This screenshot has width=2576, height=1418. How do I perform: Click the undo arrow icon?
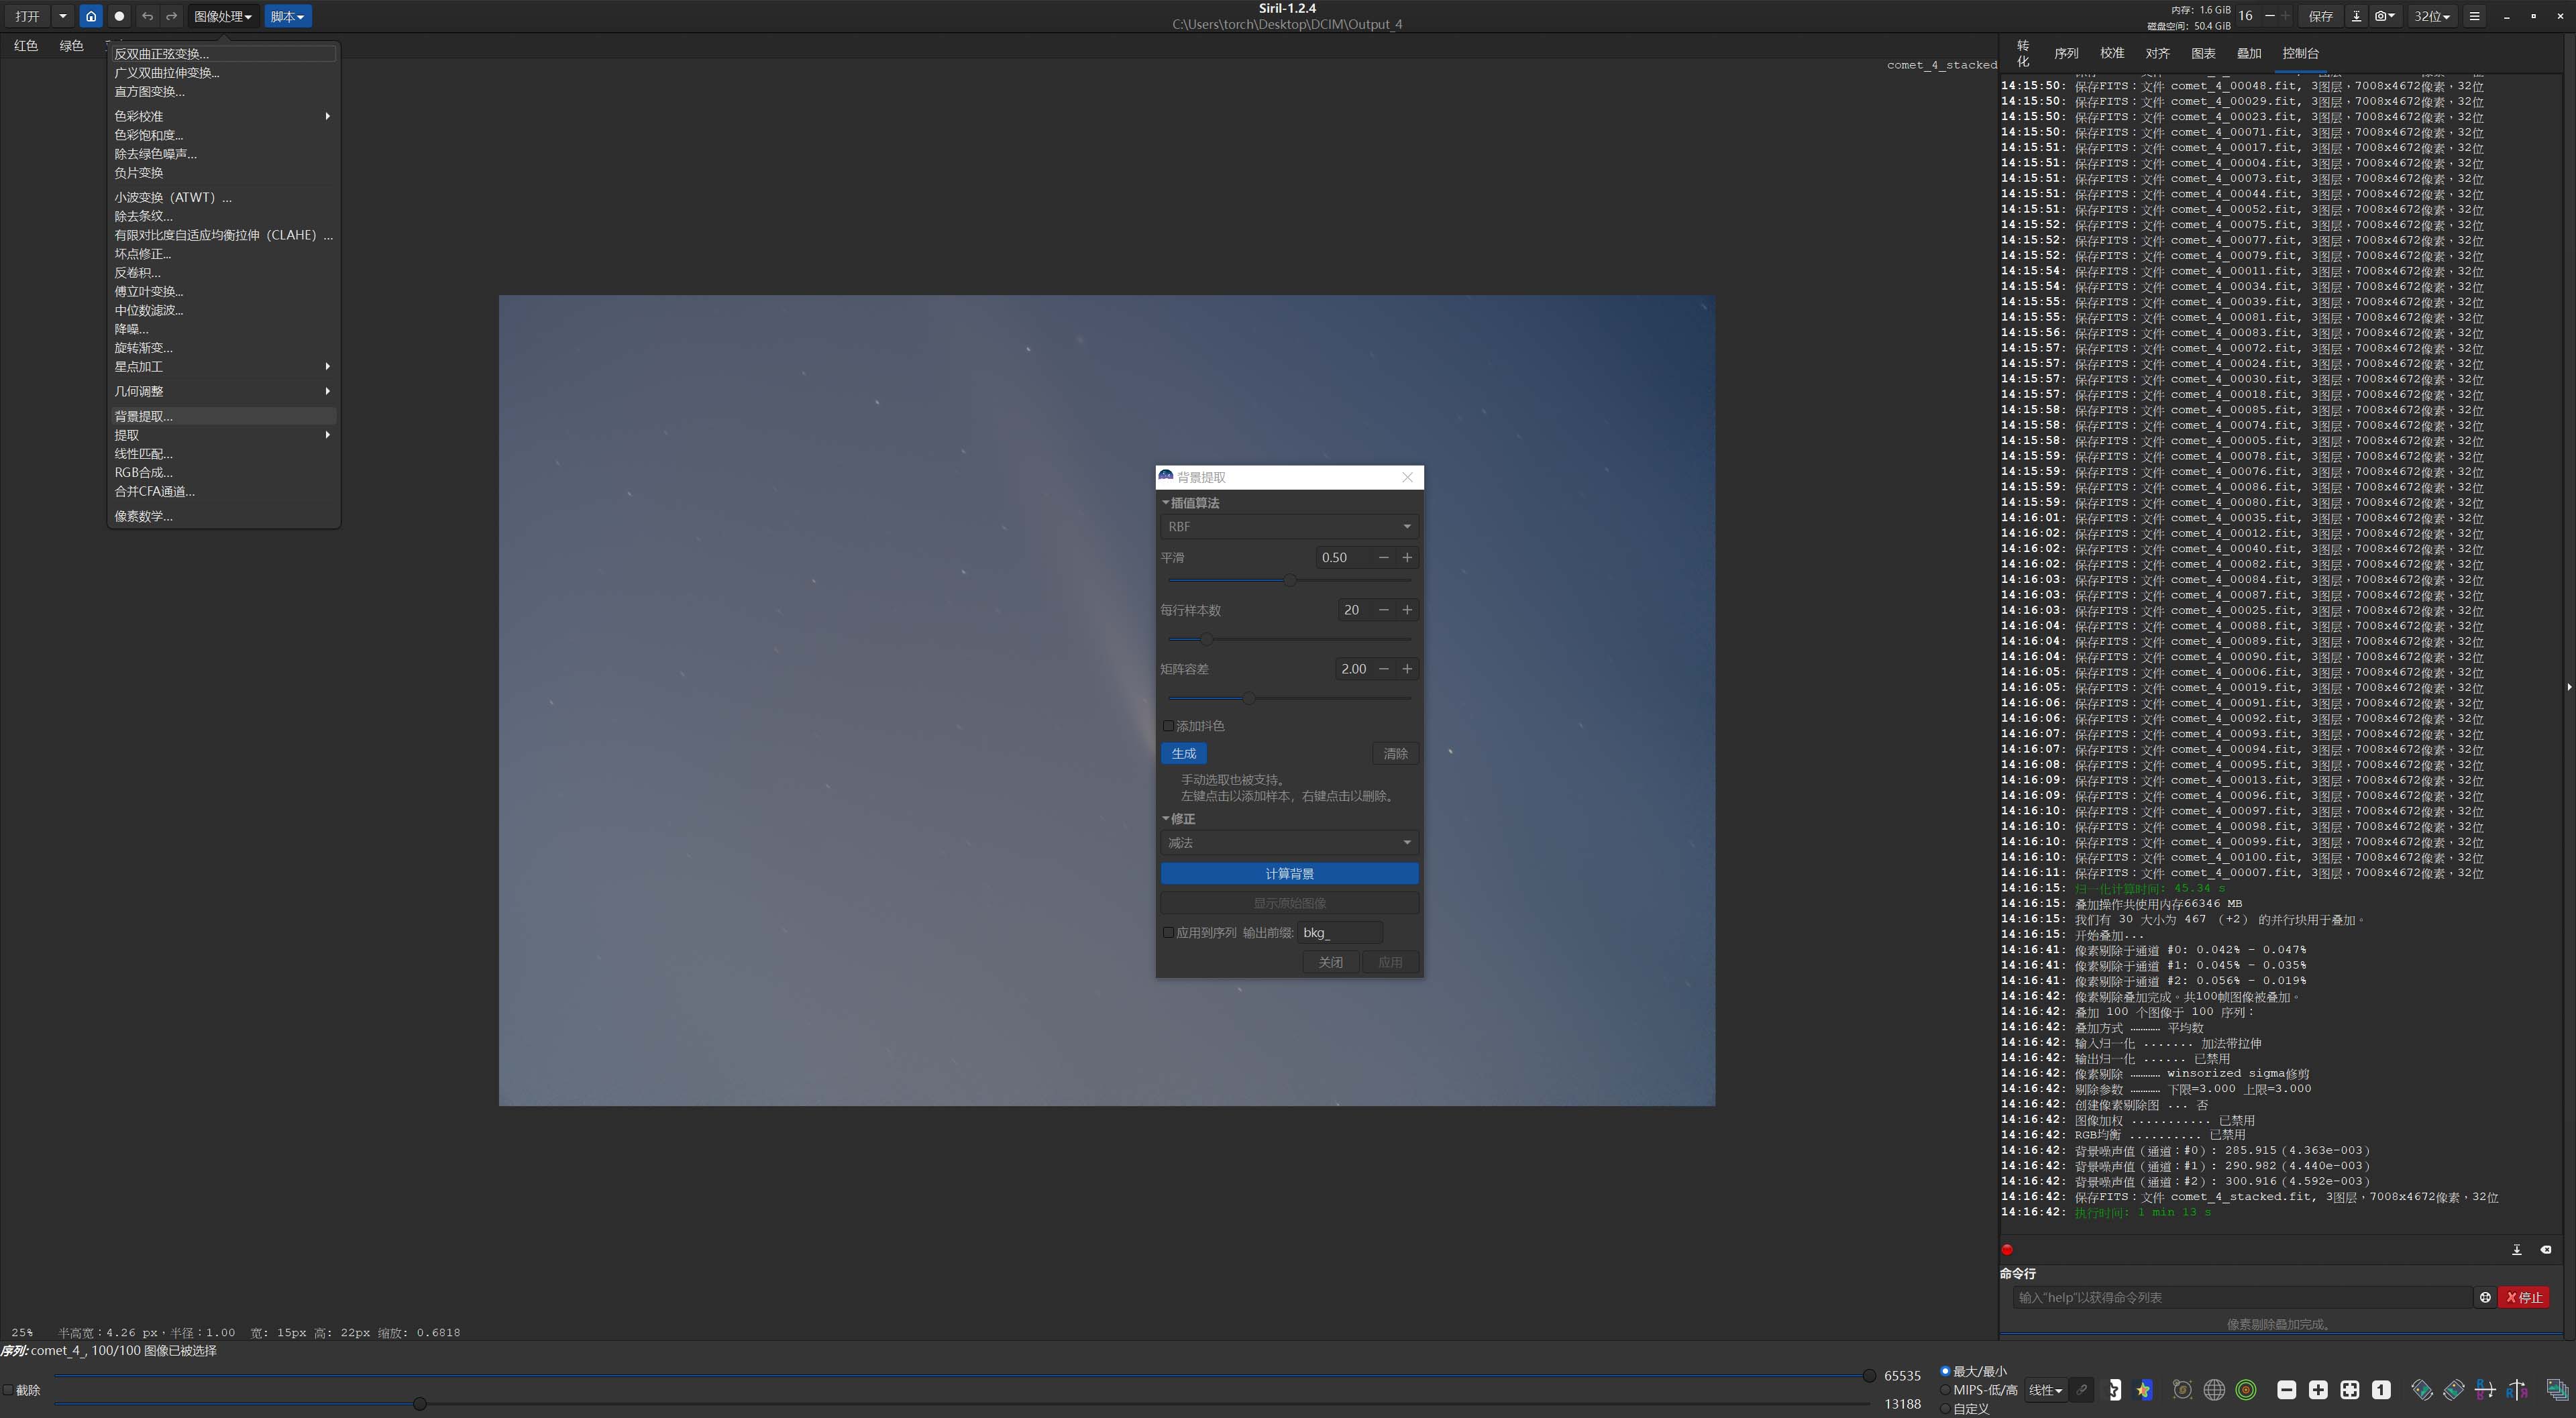(147, 16)
